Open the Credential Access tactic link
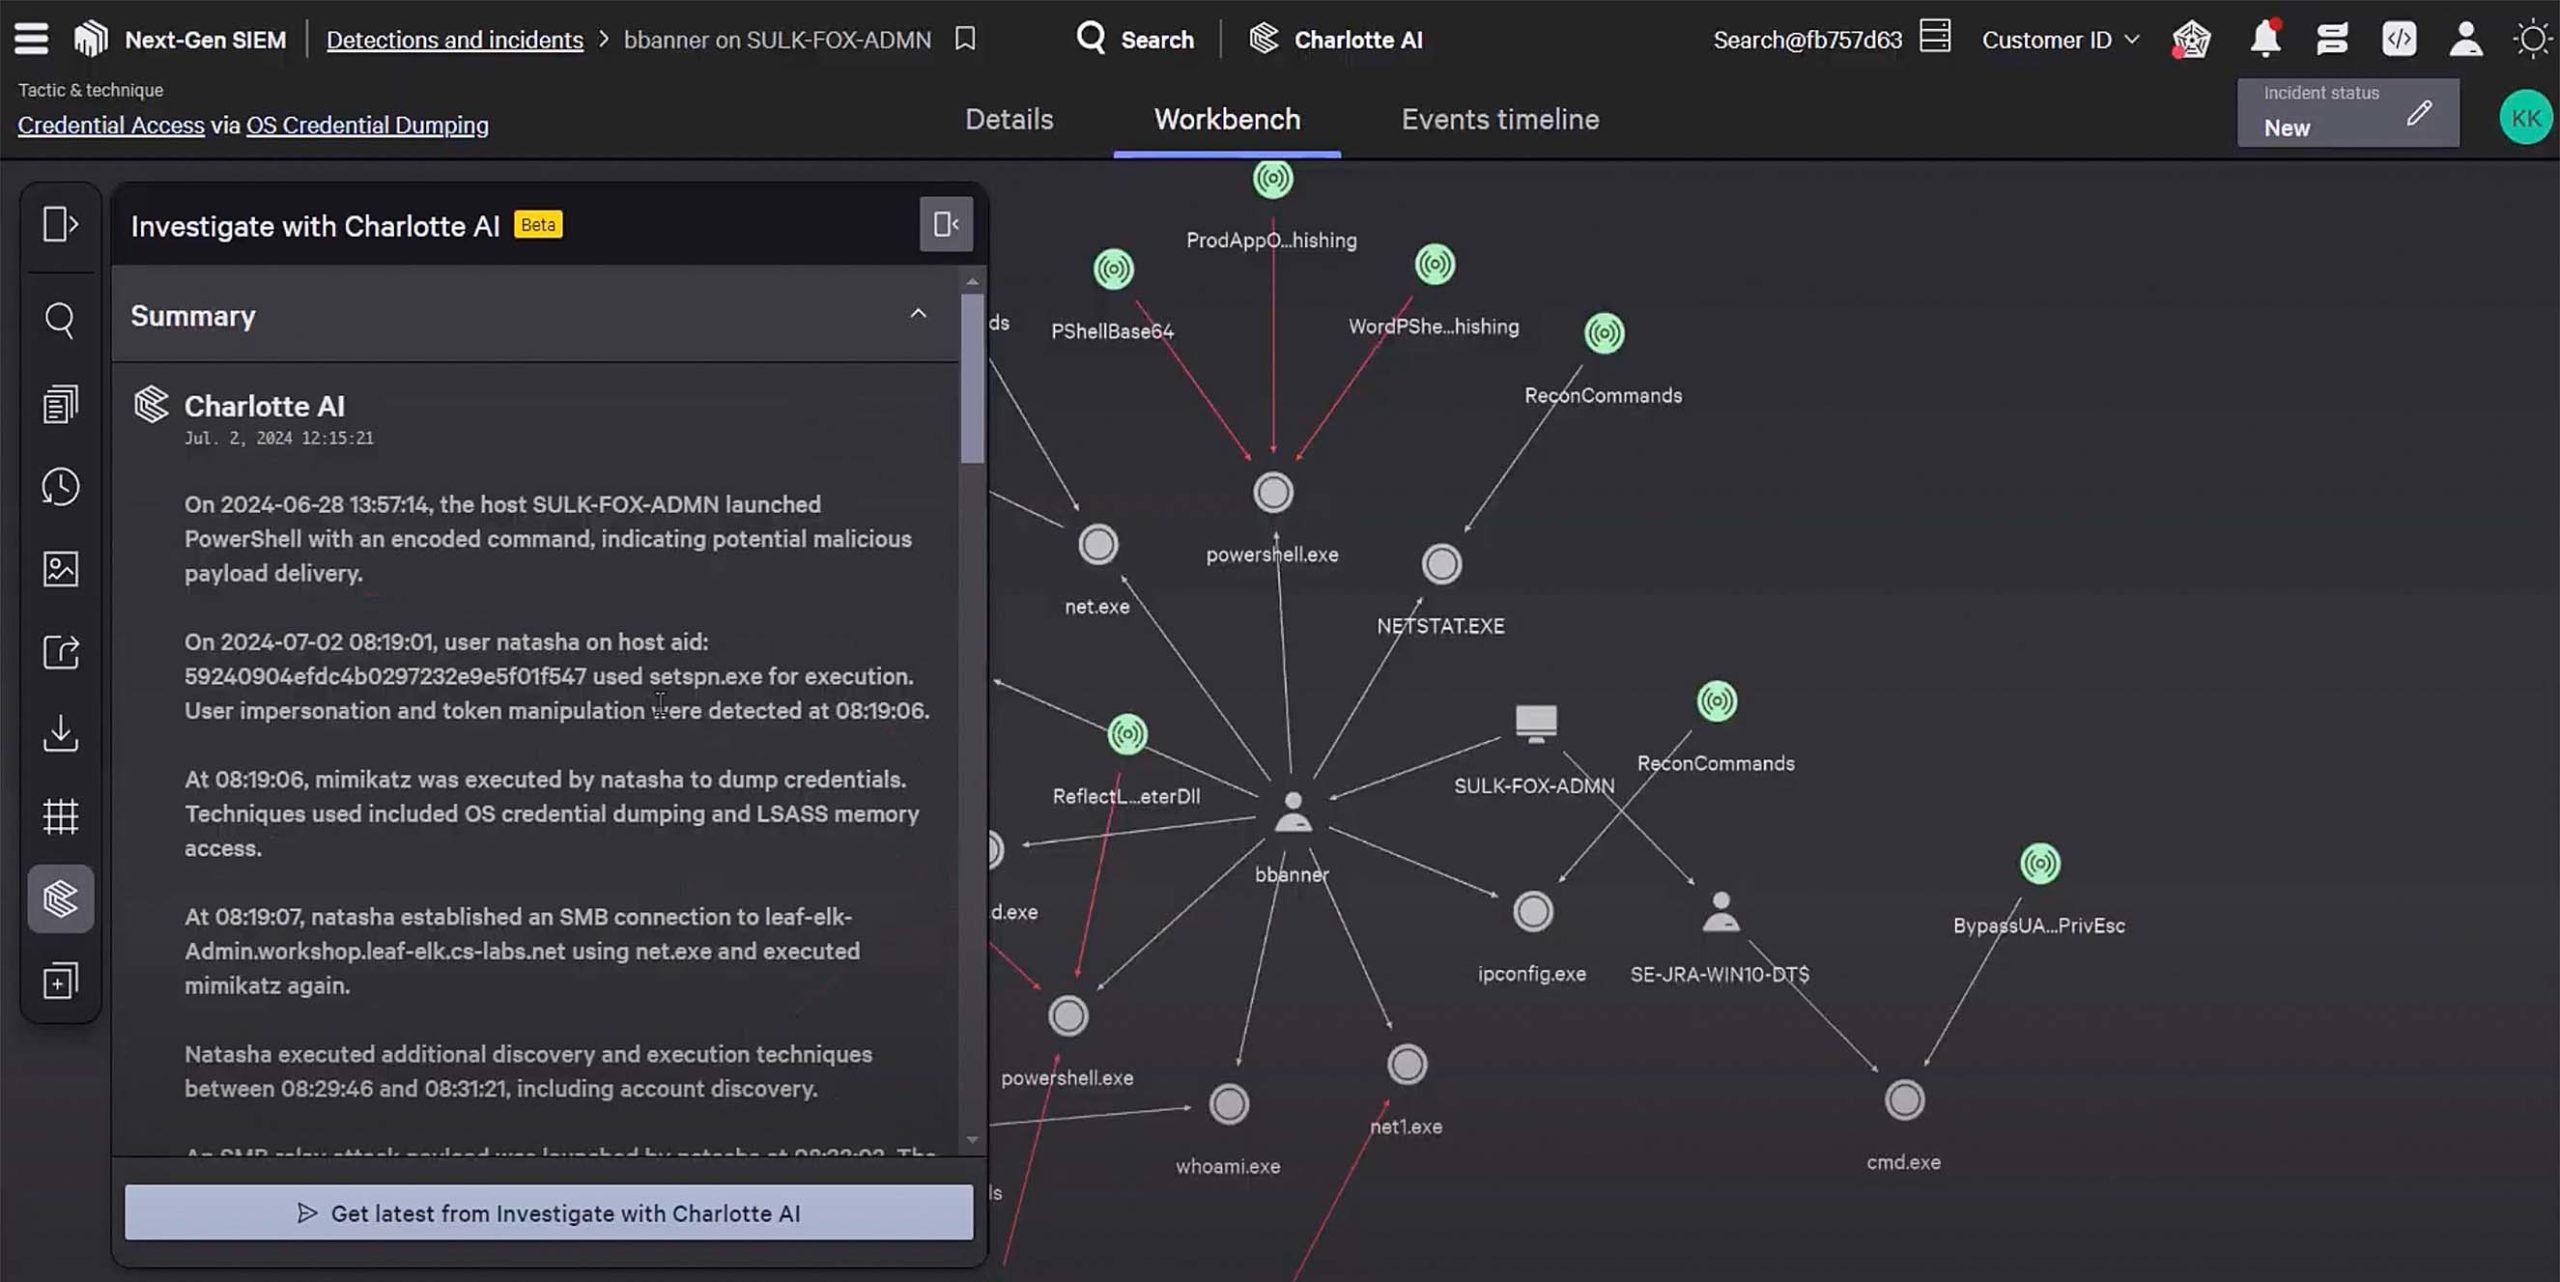The image size is (2560, 1282). [x=111, y=125]
